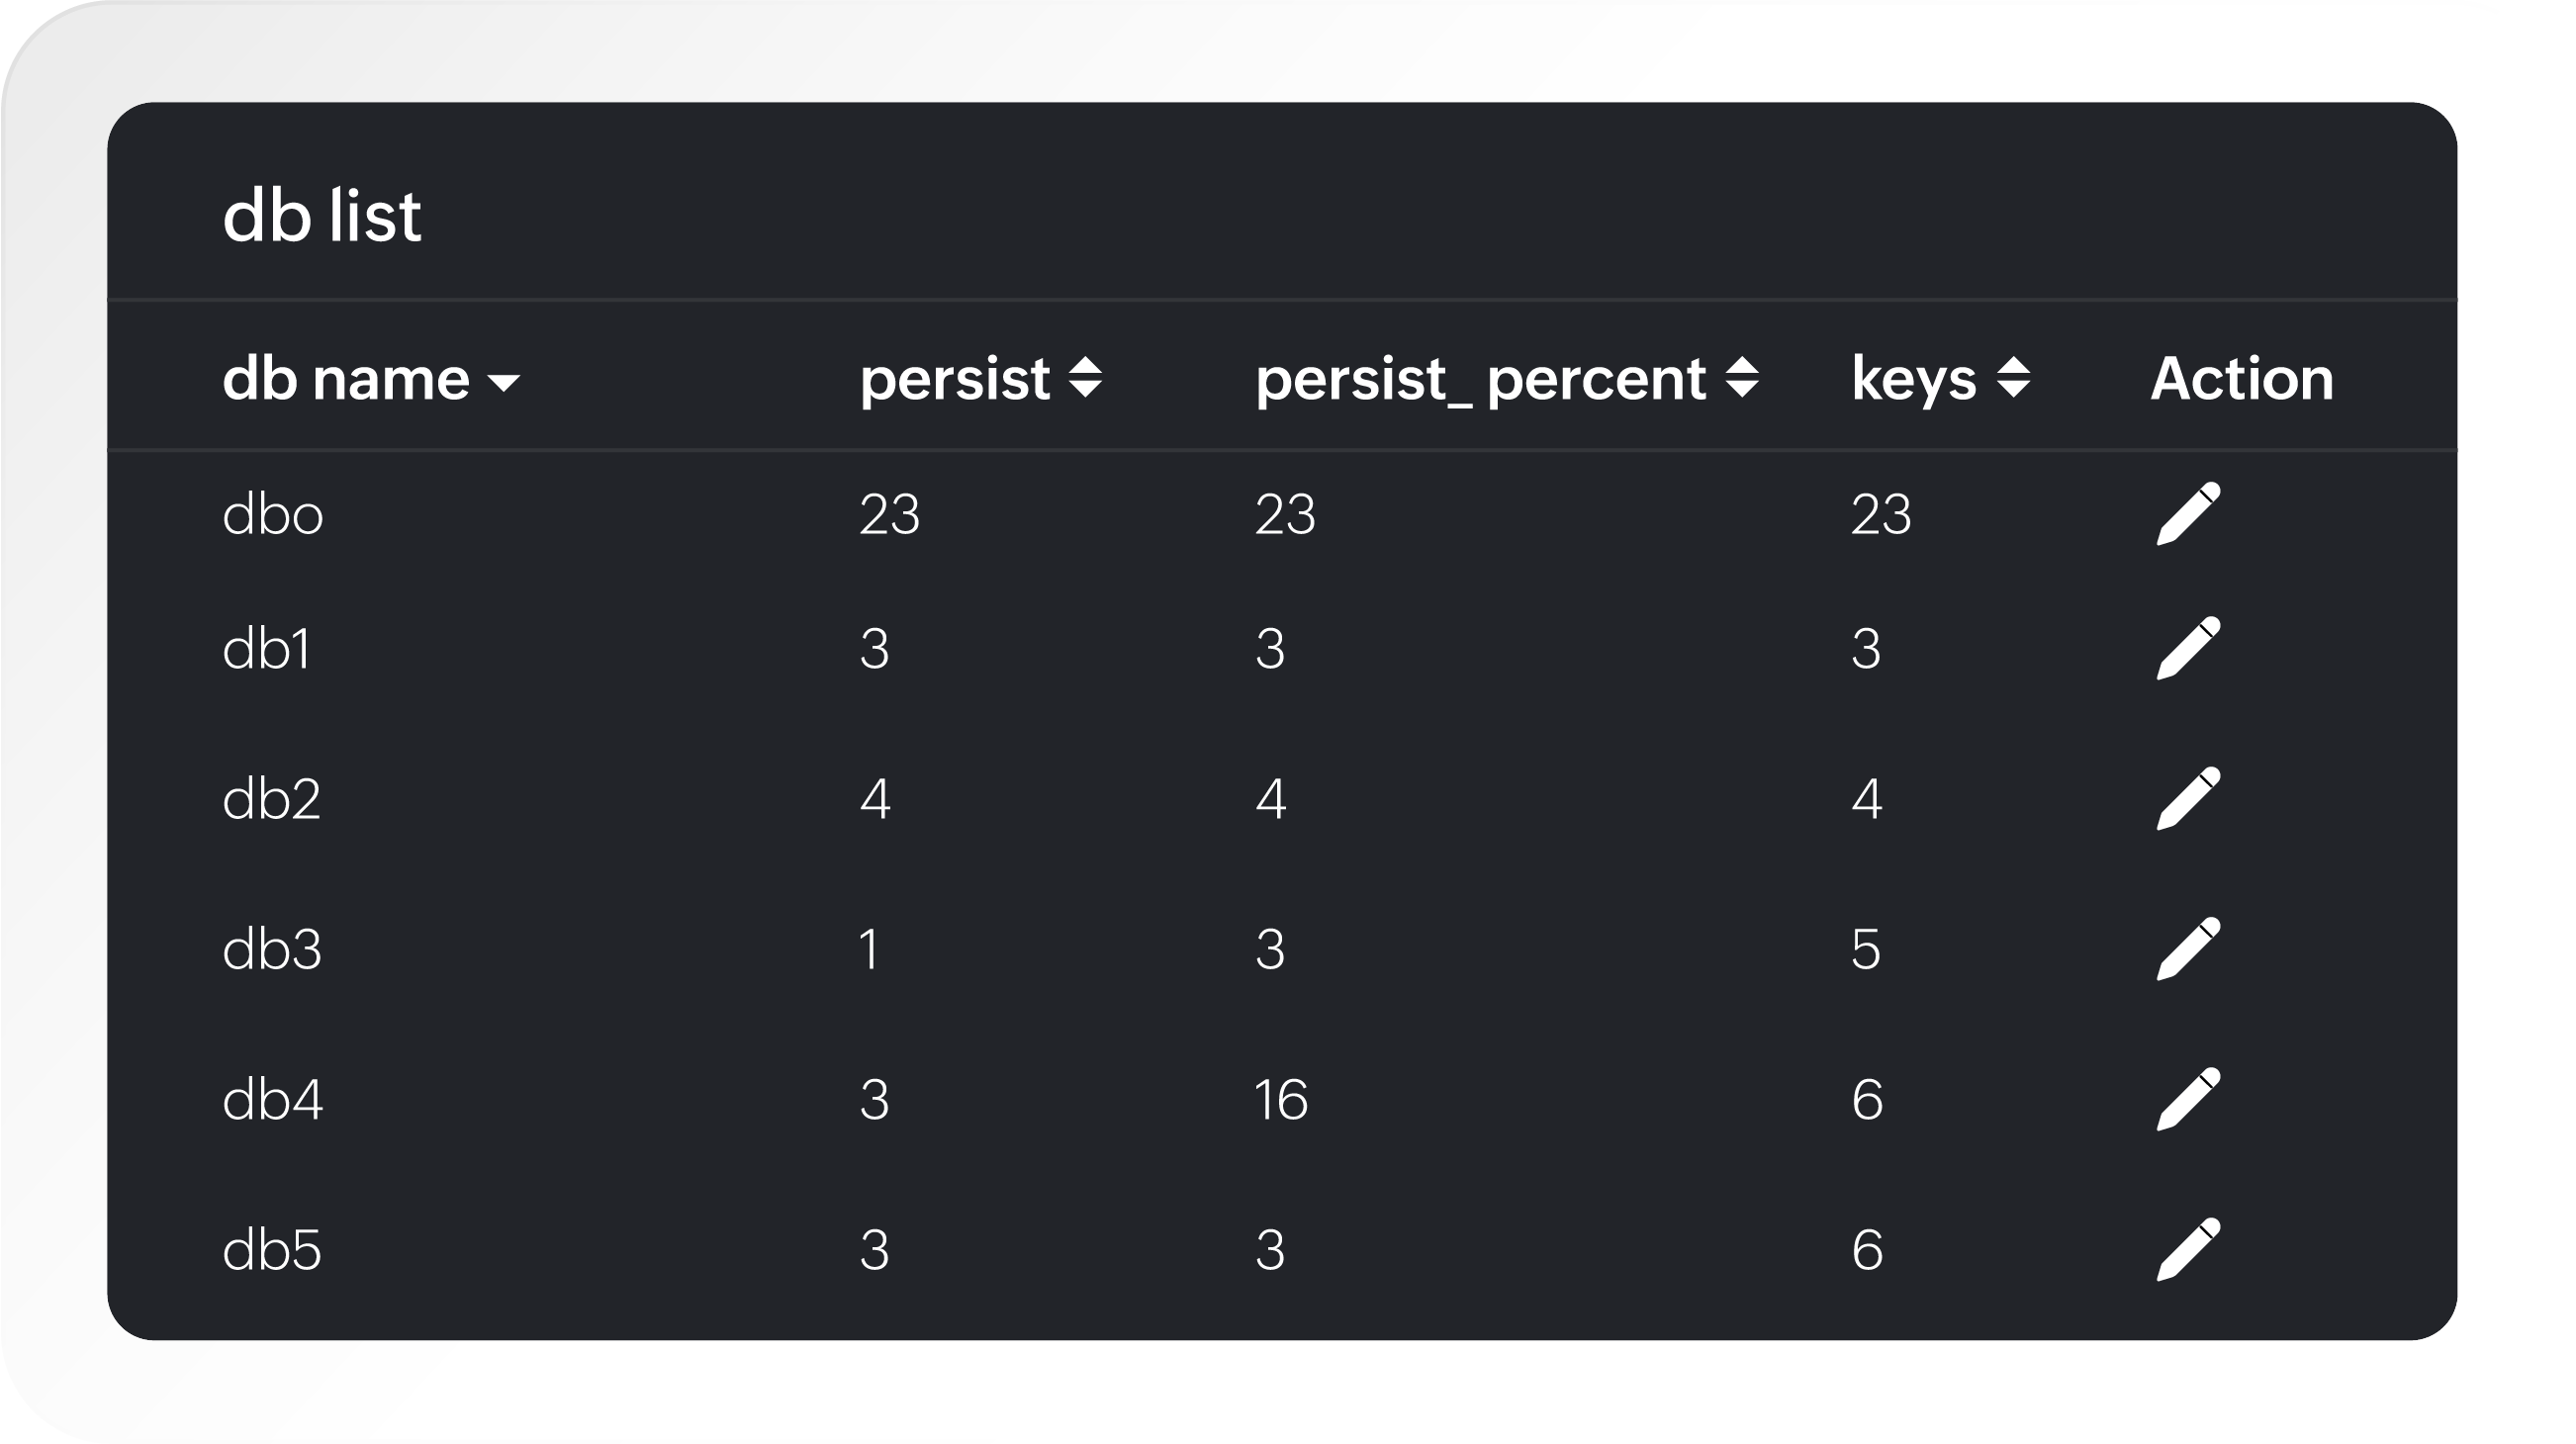This screenshot has width=2576, height=1444.
Task: Open the edit action for db2
Action: pyautogui.click(x=2188, y=799)
